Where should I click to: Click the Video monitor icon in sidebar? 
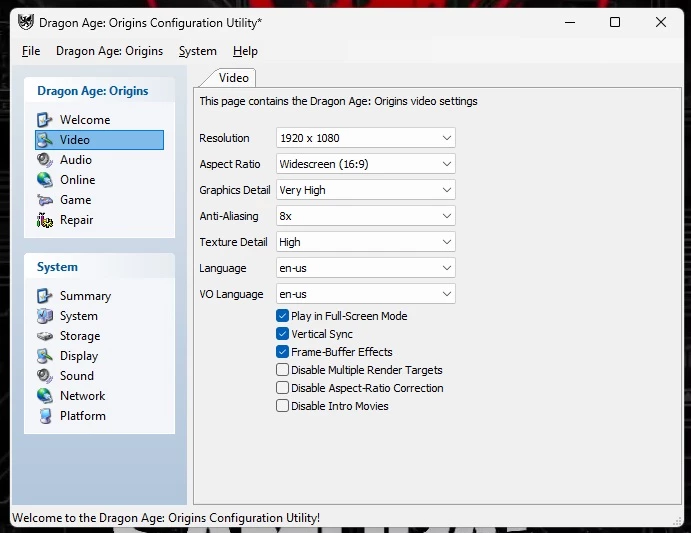tap(45, 140)
